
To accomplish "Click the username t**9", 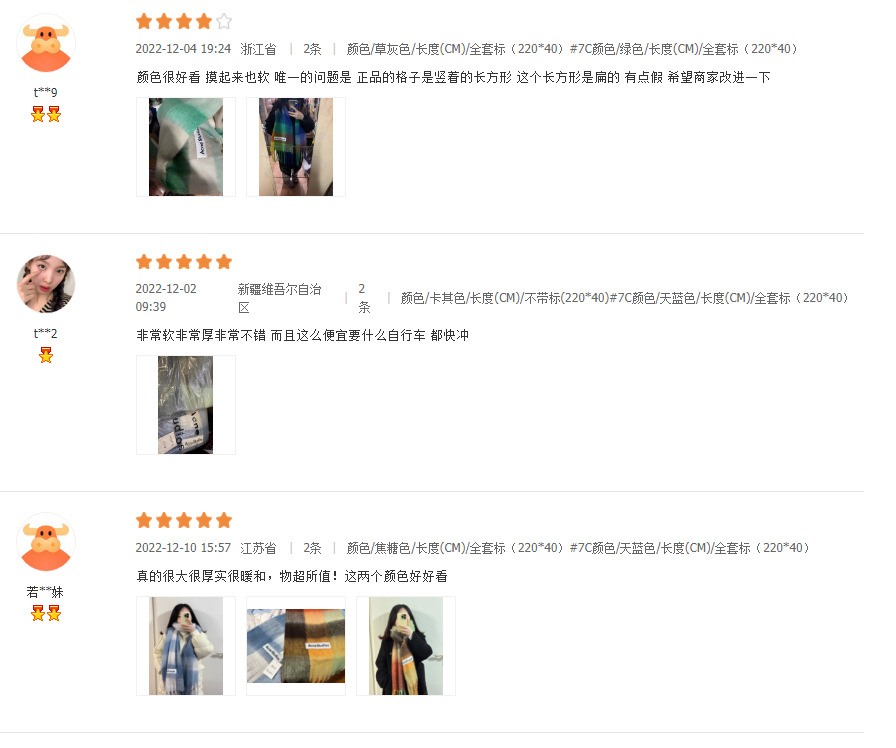I will 46,92.
